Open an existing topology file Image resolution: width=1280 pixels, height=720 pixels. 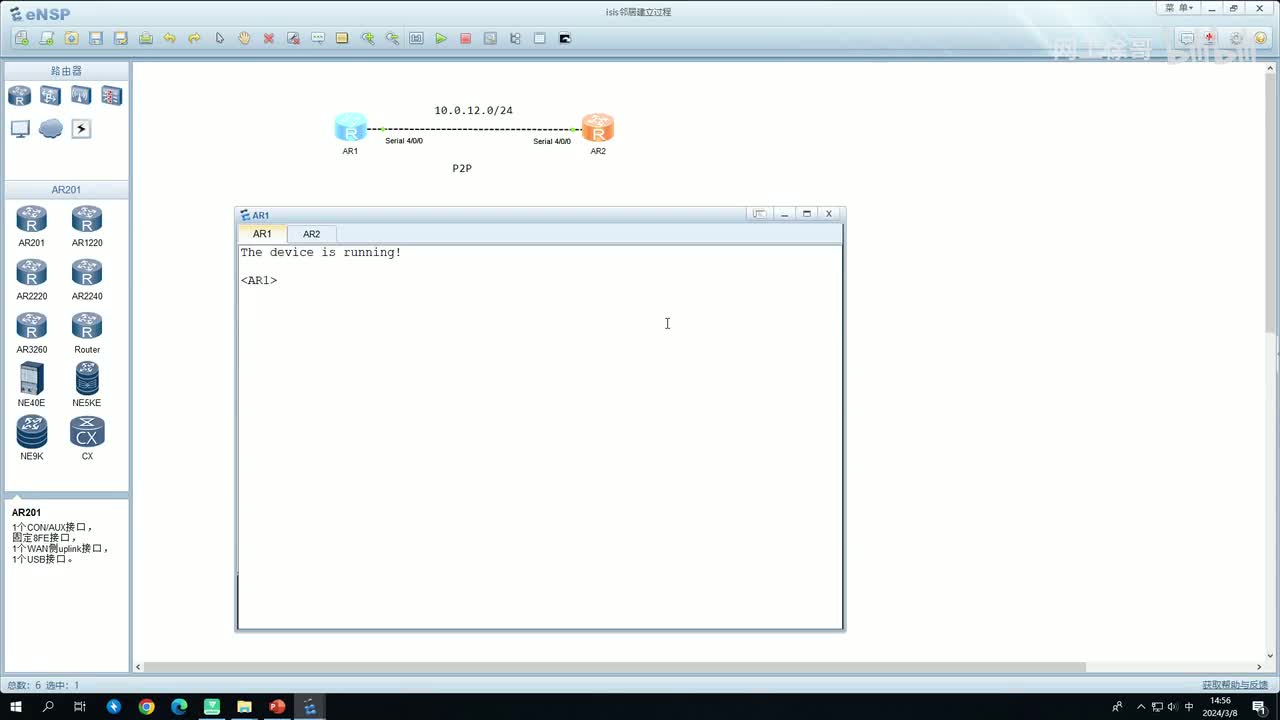click(71, 38)
